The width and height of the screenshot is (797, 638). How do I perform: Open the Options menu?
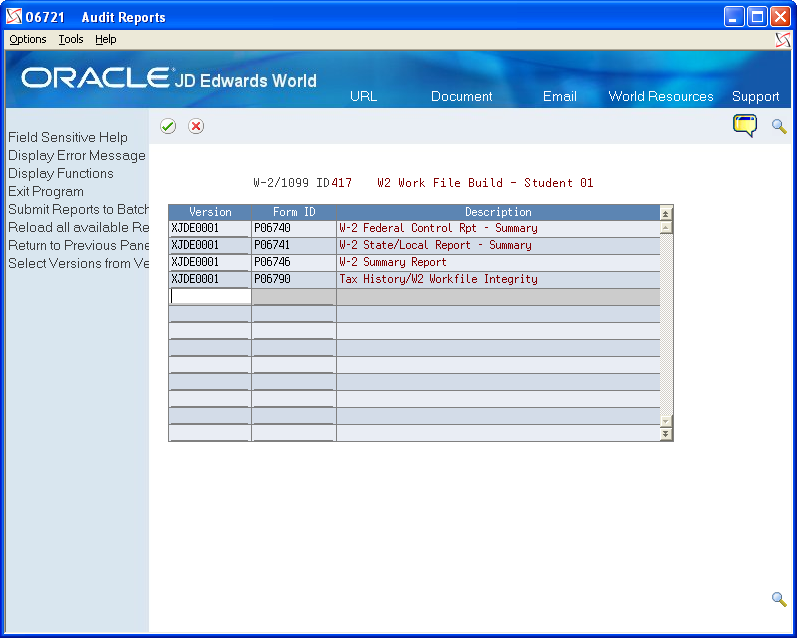pyautogui.click(x=28, y=39)
